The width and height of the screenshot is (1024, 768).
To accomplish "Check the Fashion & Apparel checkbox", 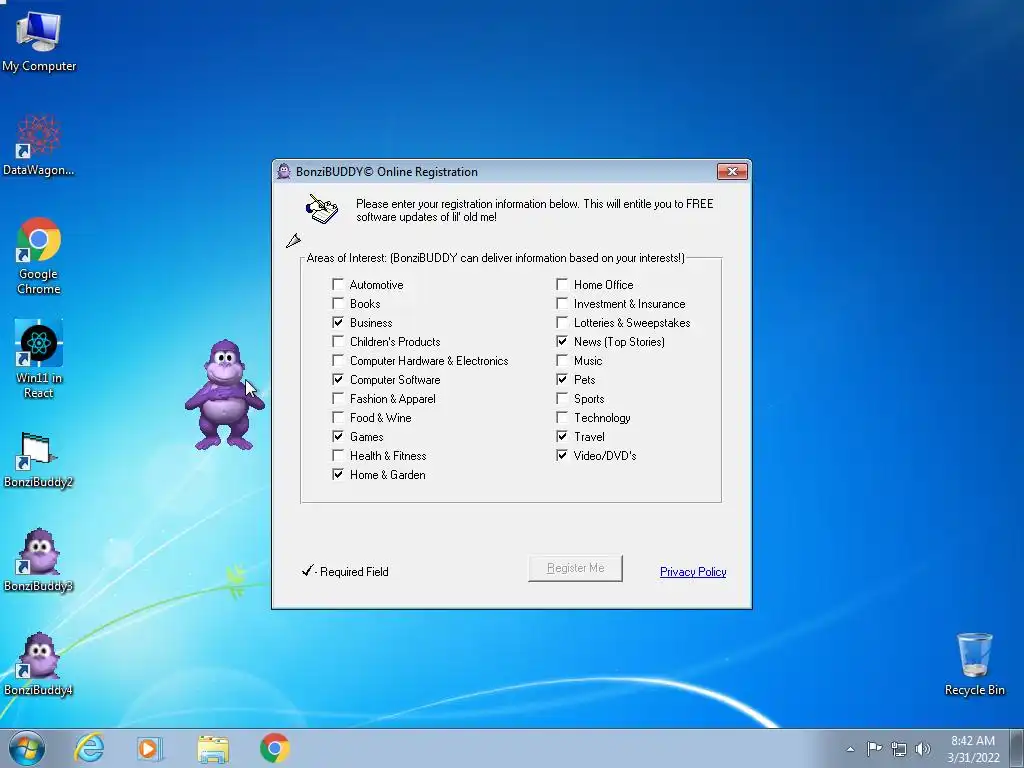I will (338, 398).
